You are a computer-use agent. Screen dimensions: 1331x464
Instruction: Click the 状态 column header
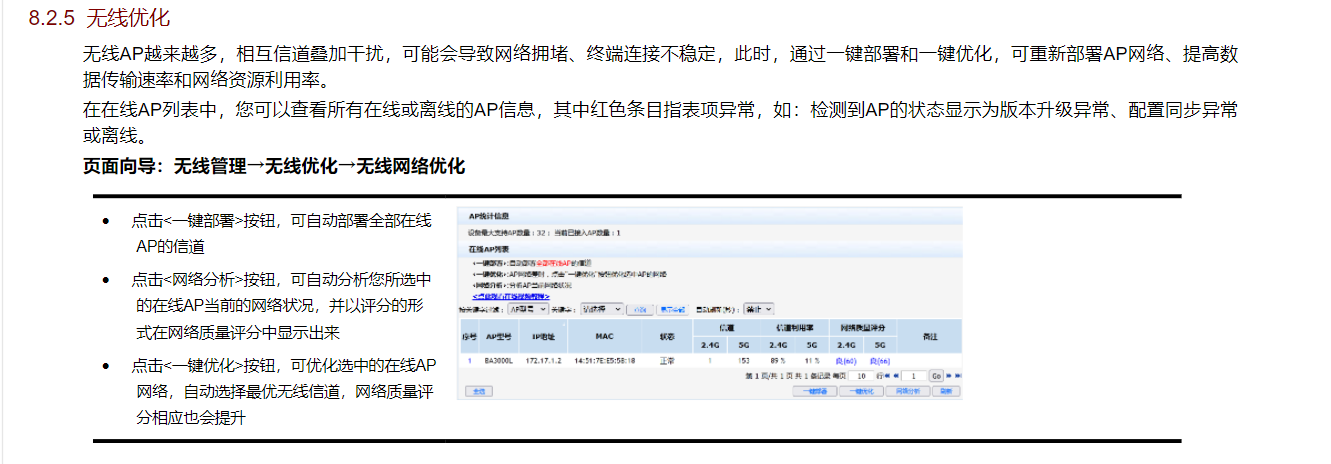[667, 336]
